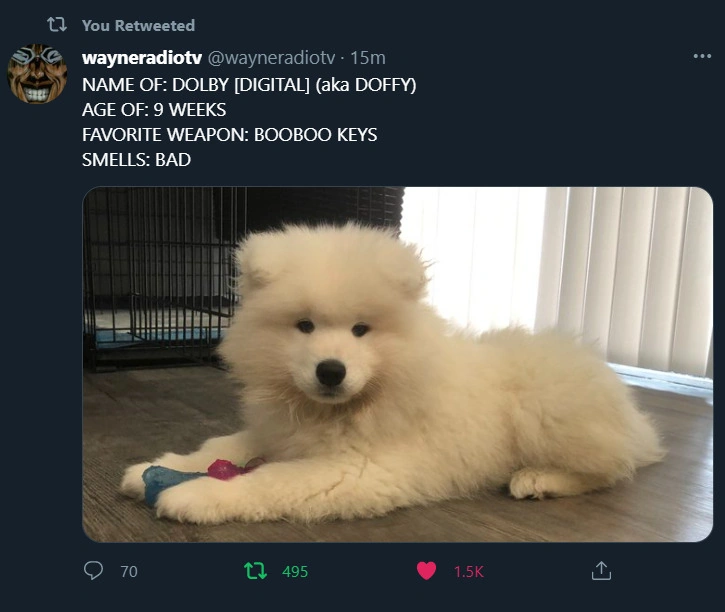
Task: Click the dog crate area in photo
Action: (157, 277)
